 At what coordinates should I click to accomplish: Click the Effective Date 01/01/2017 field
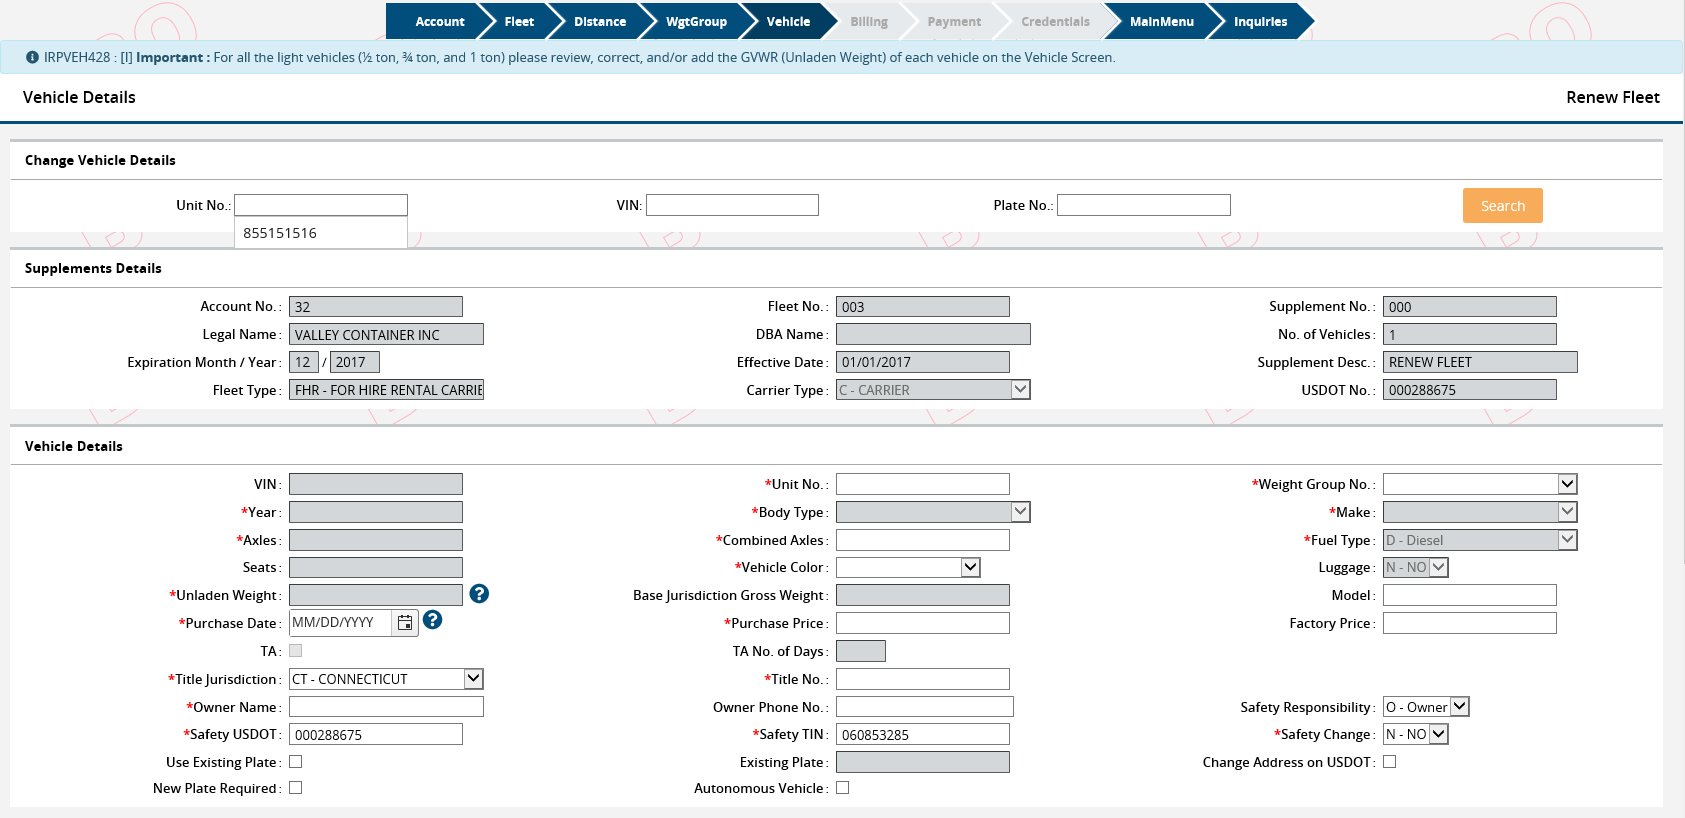coord(922,362)
